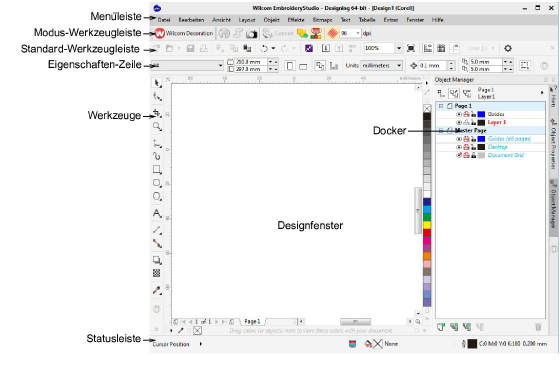Set page to landscape orientation
Screen dimensions: 560x368
tap(303, 66)
